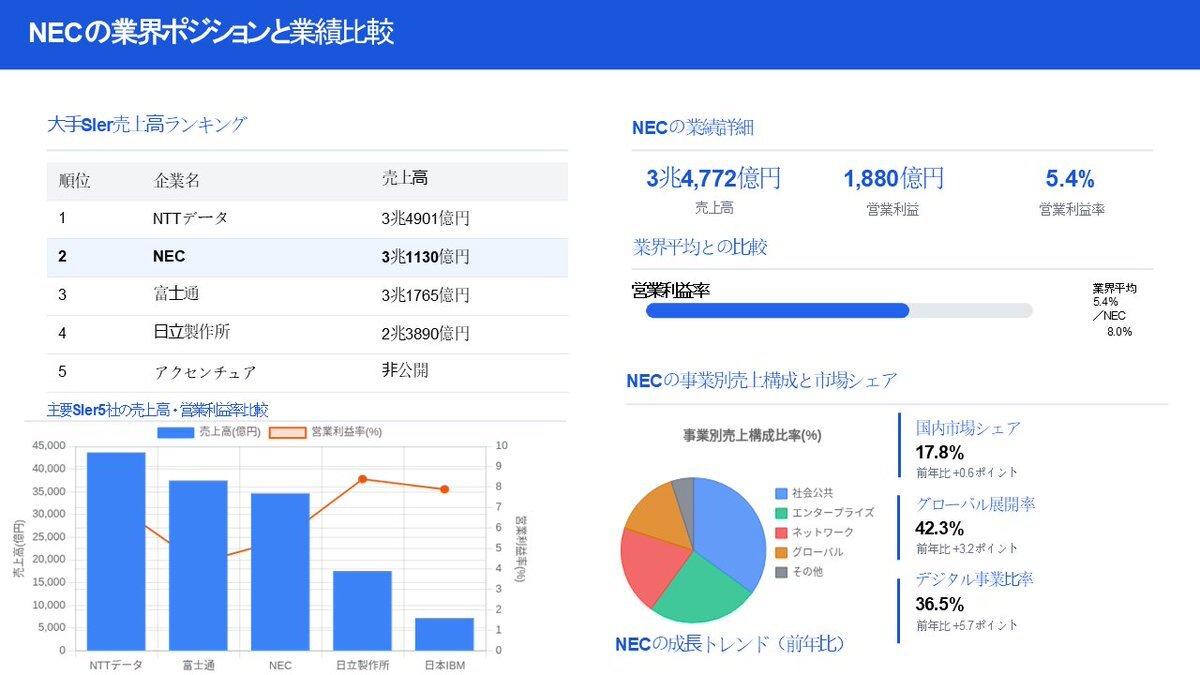Select the NTTデータ cell in the ranking table
This screenshot has width=1200, height=675.
tap(190, 219)
